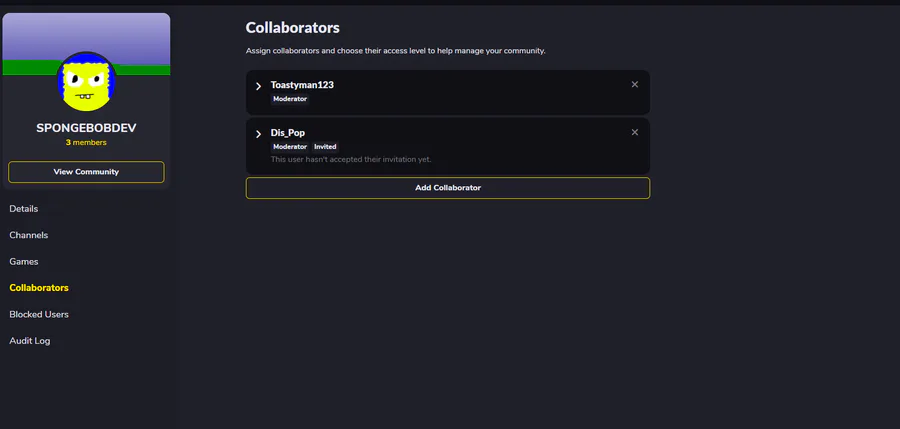Open the Blocked Users section
This screenshot has height=429, width=900.
coord(39,314)
